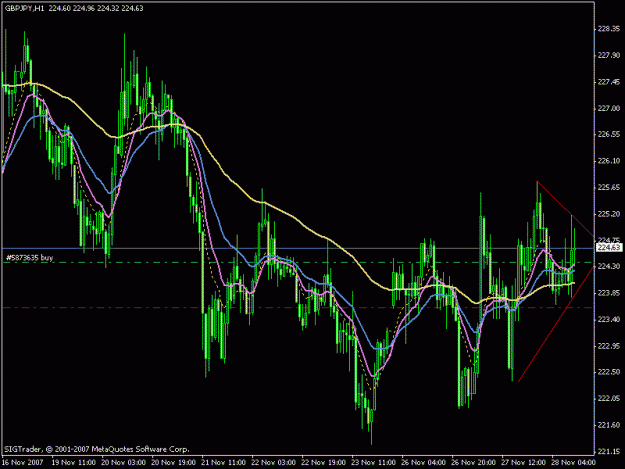The image size is (625, 469).
Task: Click the 22 Nov 19:00 time label
Action: point(323,463)
